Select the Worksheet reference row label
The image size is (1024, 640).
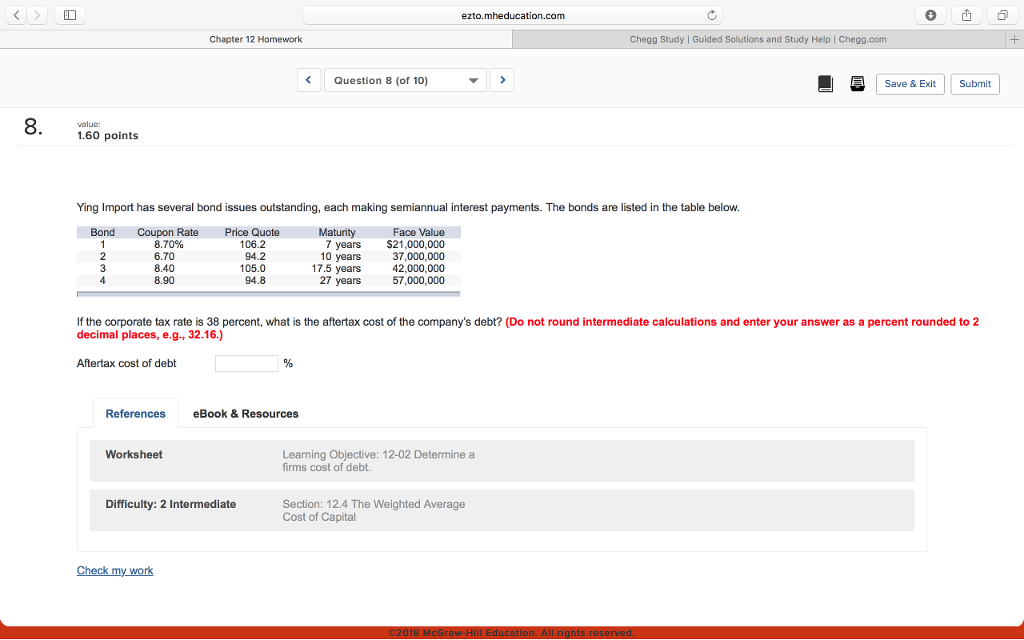click(134, 455)
